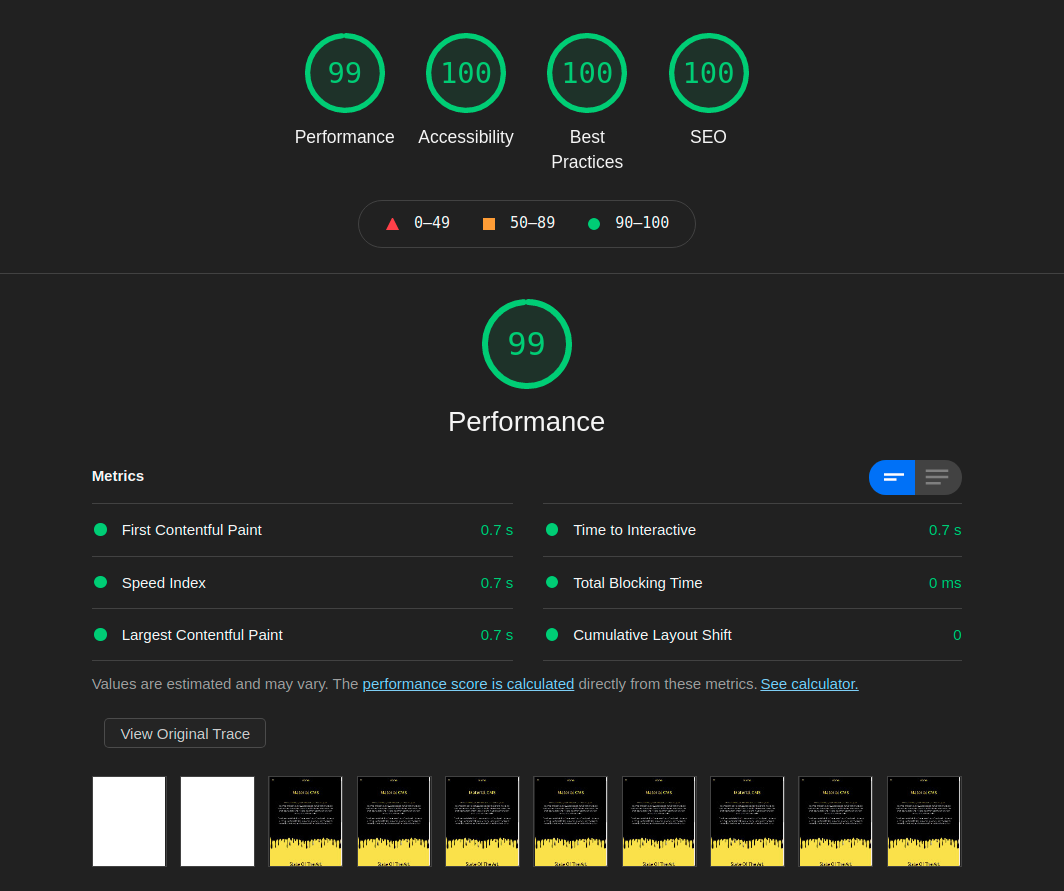The image size is (1064, 891).
Task: Click the large 99 Performance gauge
Action: pos(526,344)
